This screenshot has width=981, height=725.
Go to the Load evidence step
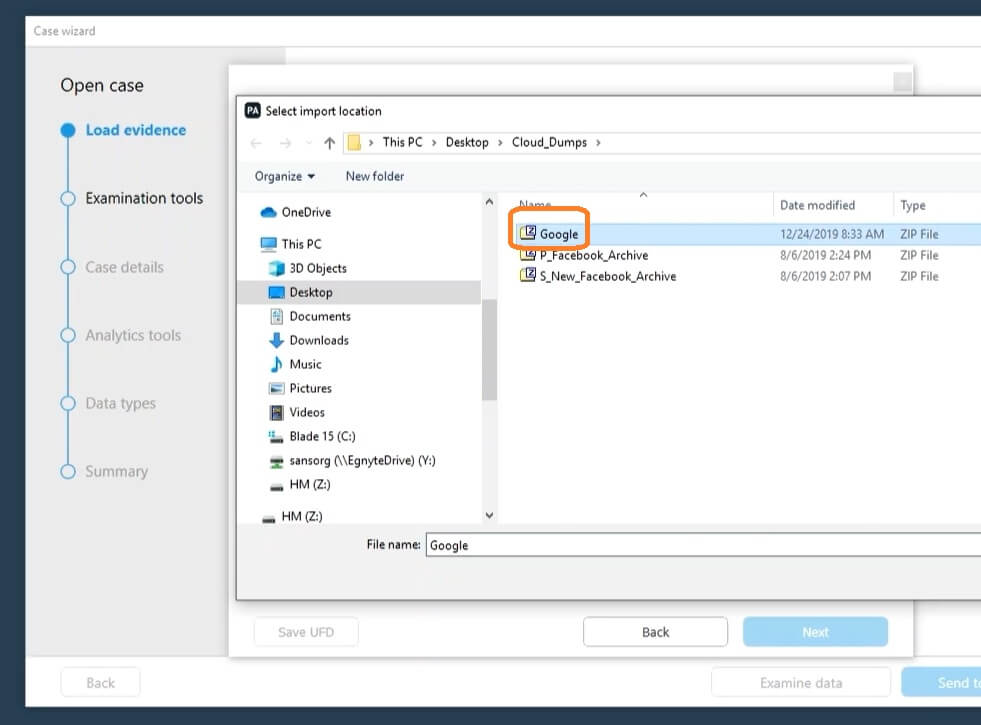135,130
